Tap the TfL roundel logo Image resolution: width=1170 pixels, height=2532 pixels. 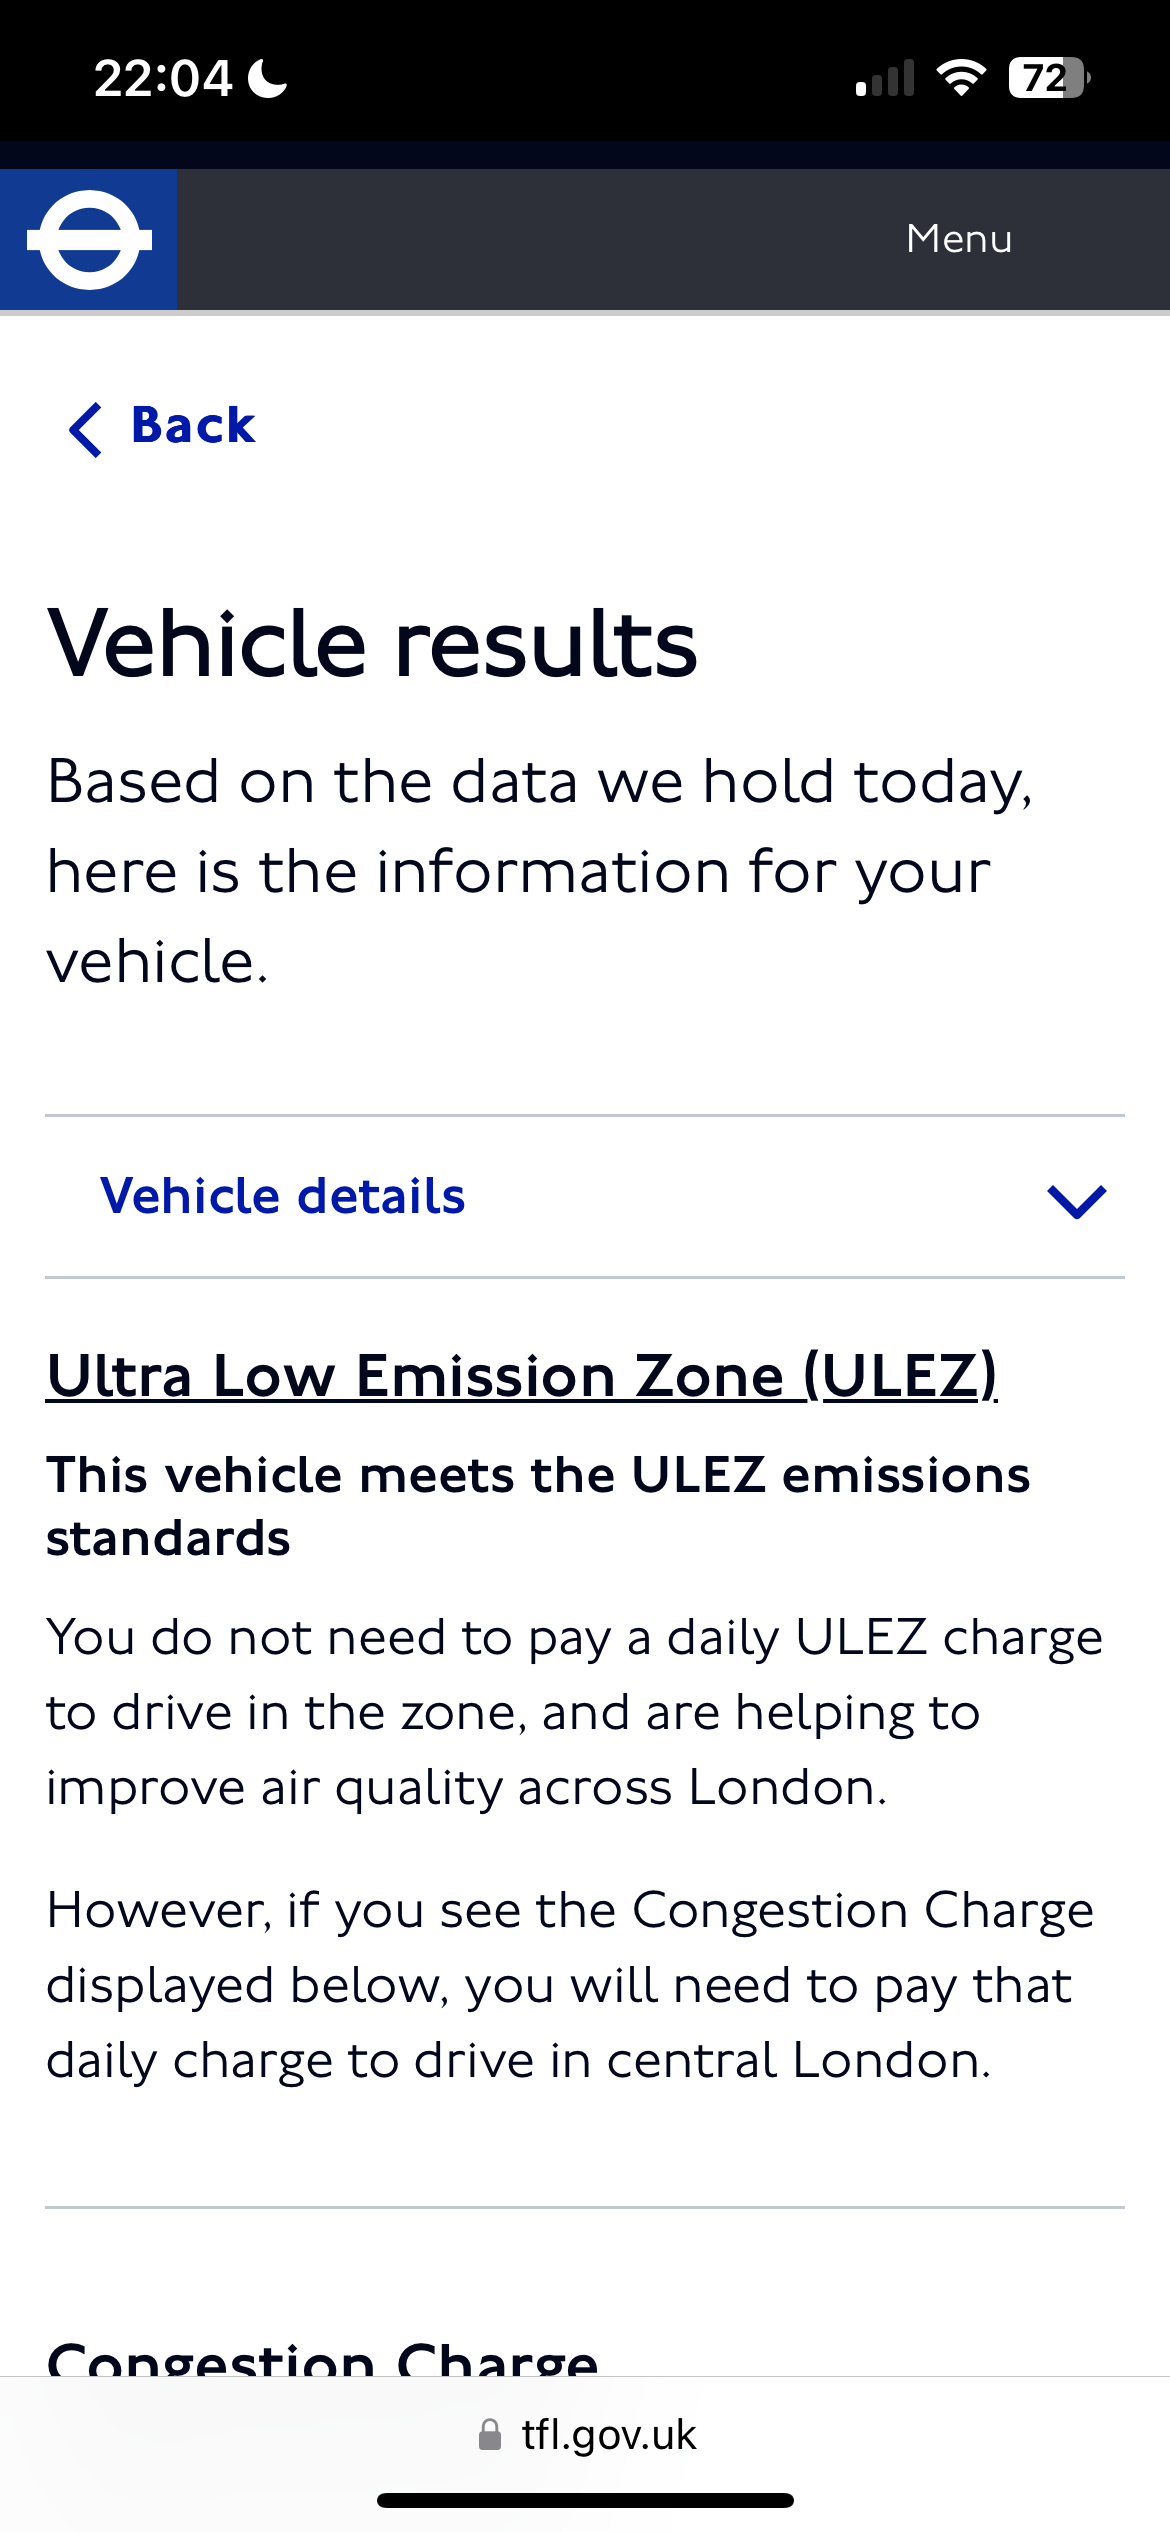(x=89, y=239)
